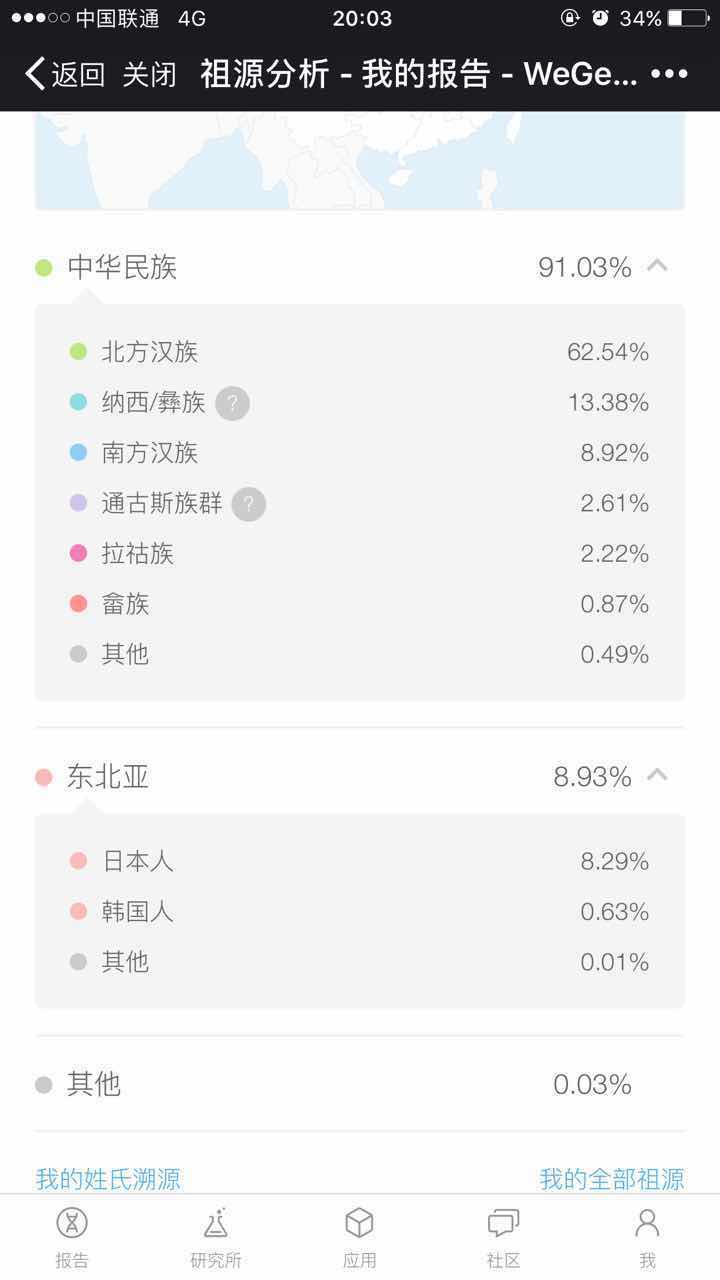Collapse the 中华民族 section chevron

[x=657, y=266]
